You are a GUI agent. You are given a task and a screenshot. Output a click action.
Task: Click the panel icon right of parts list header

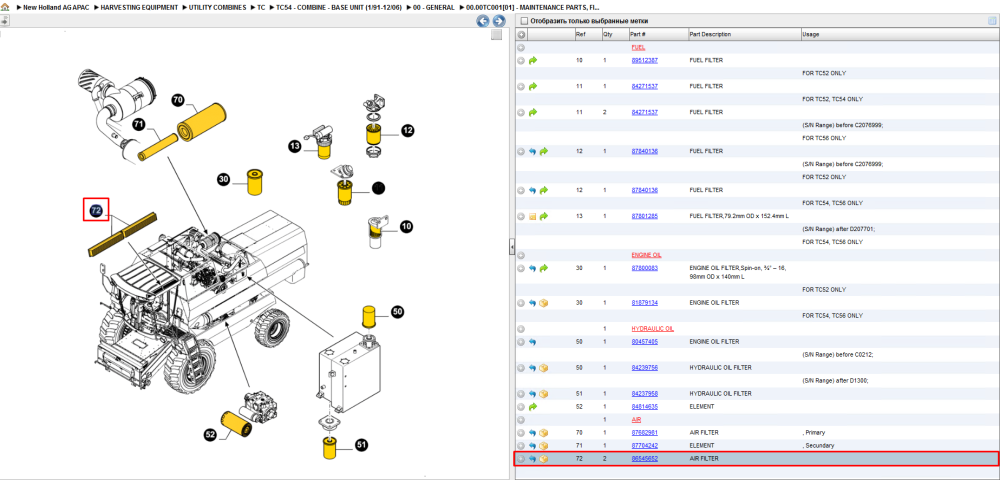992,21
